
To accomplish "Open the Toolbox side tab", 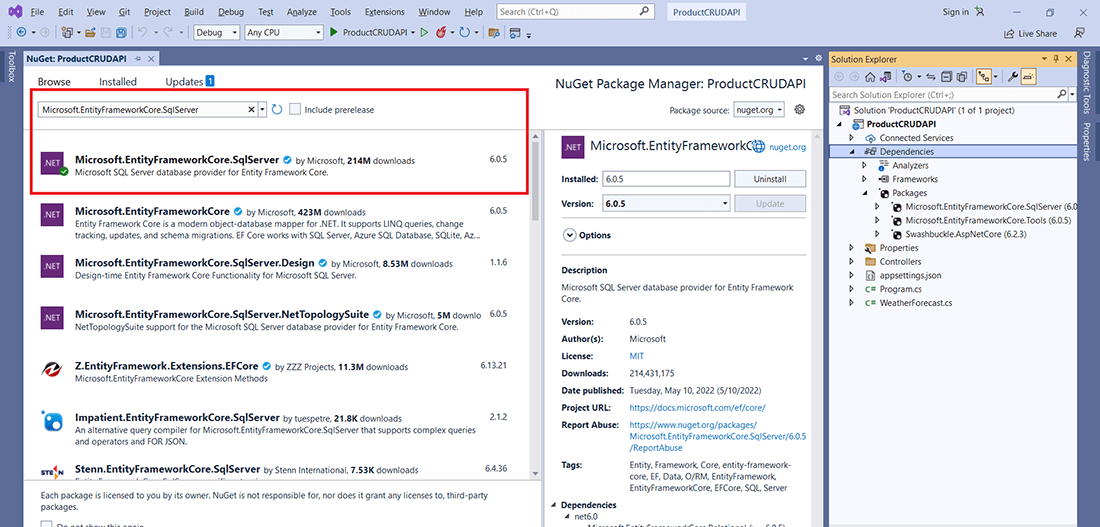I will point(11,67).
